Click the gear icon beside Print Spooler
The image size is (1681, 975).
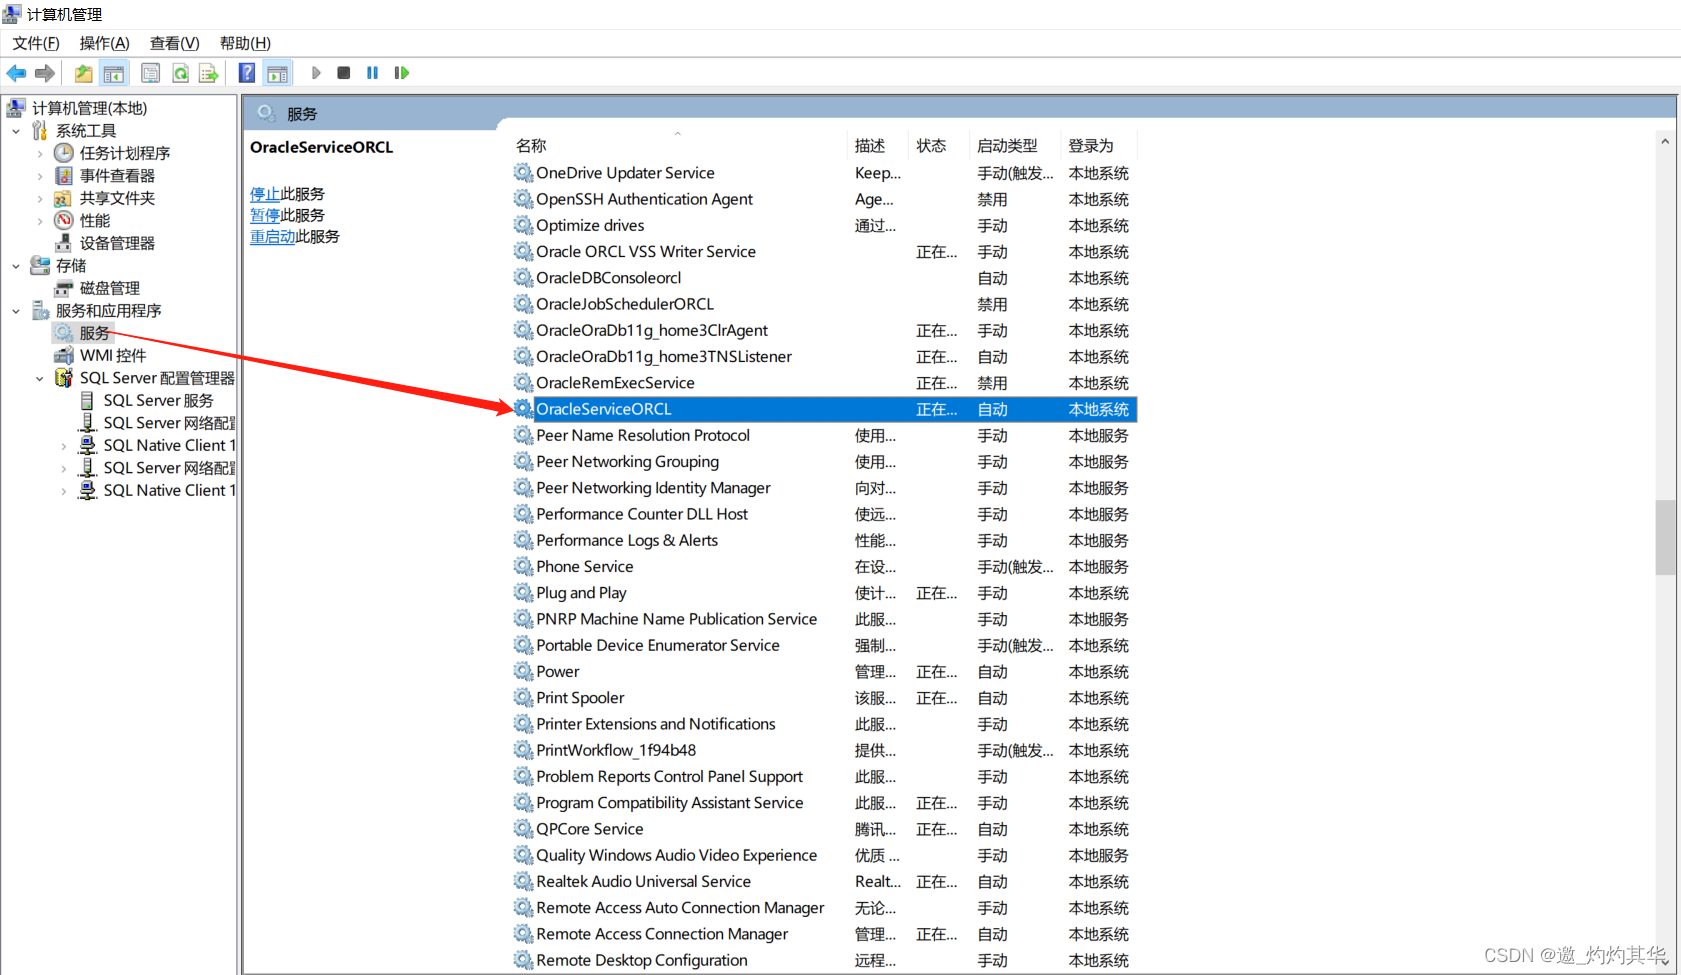(523, 698)
